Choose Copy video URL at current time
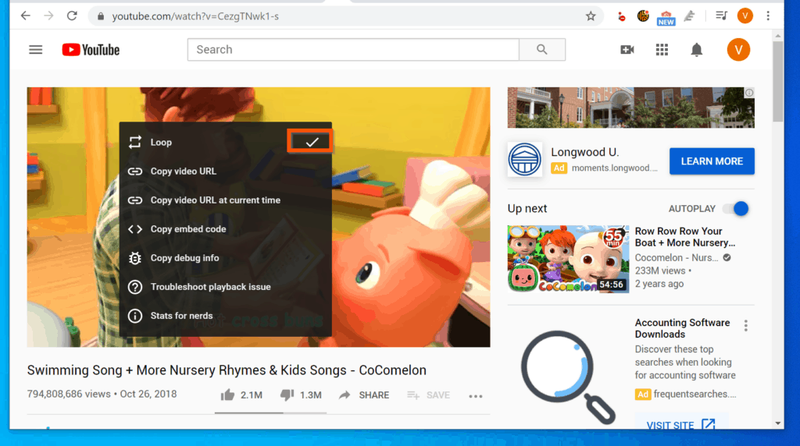800x446 pixels. coord(226,200)
